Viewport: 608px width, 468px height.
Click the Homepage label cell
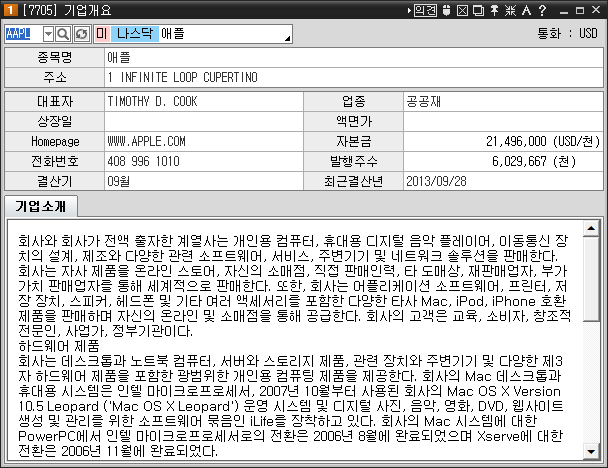55,142
